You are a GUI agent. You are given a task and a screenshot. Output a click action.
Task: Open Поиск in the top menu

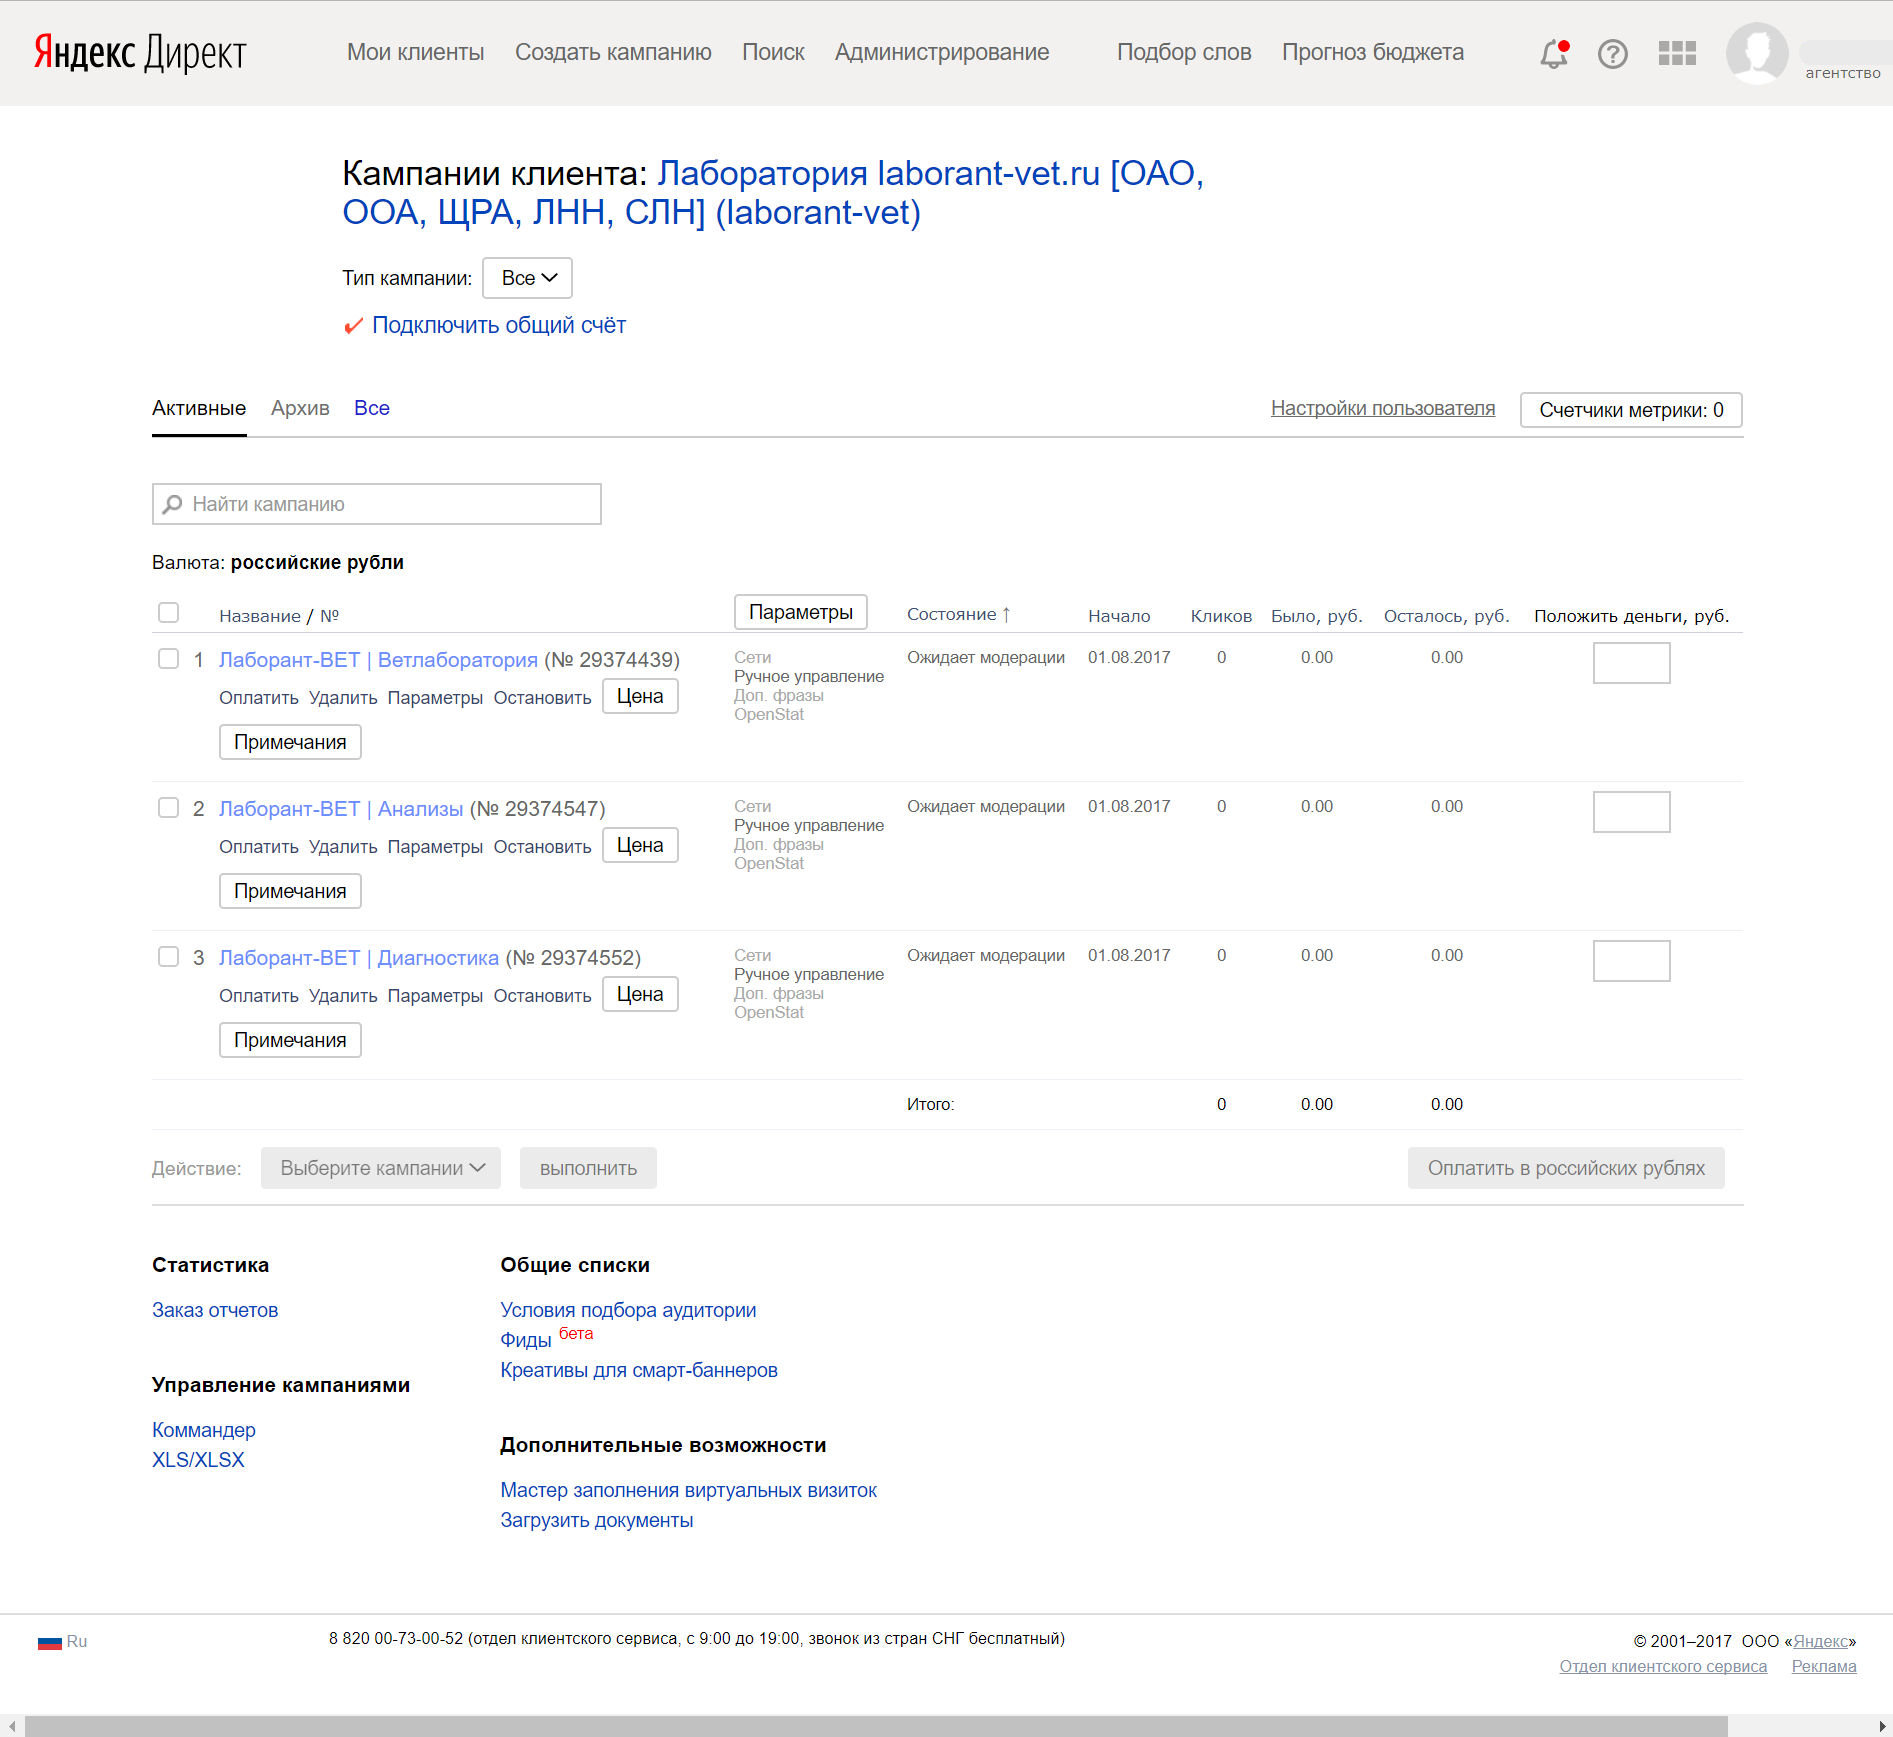click(x=773, y=52)
